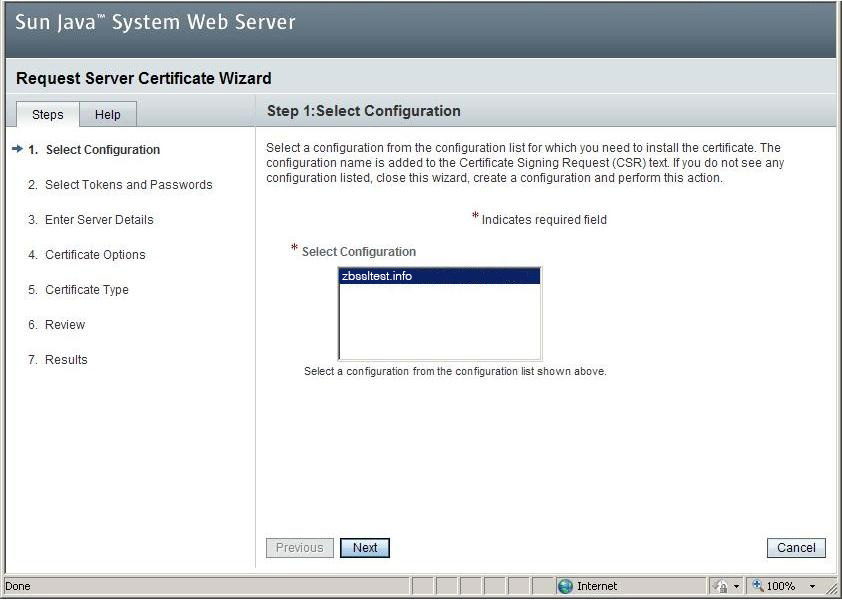Grab the window resize grip corner
This screenshot has width=842, height=600.
click(x=832, y=590)
